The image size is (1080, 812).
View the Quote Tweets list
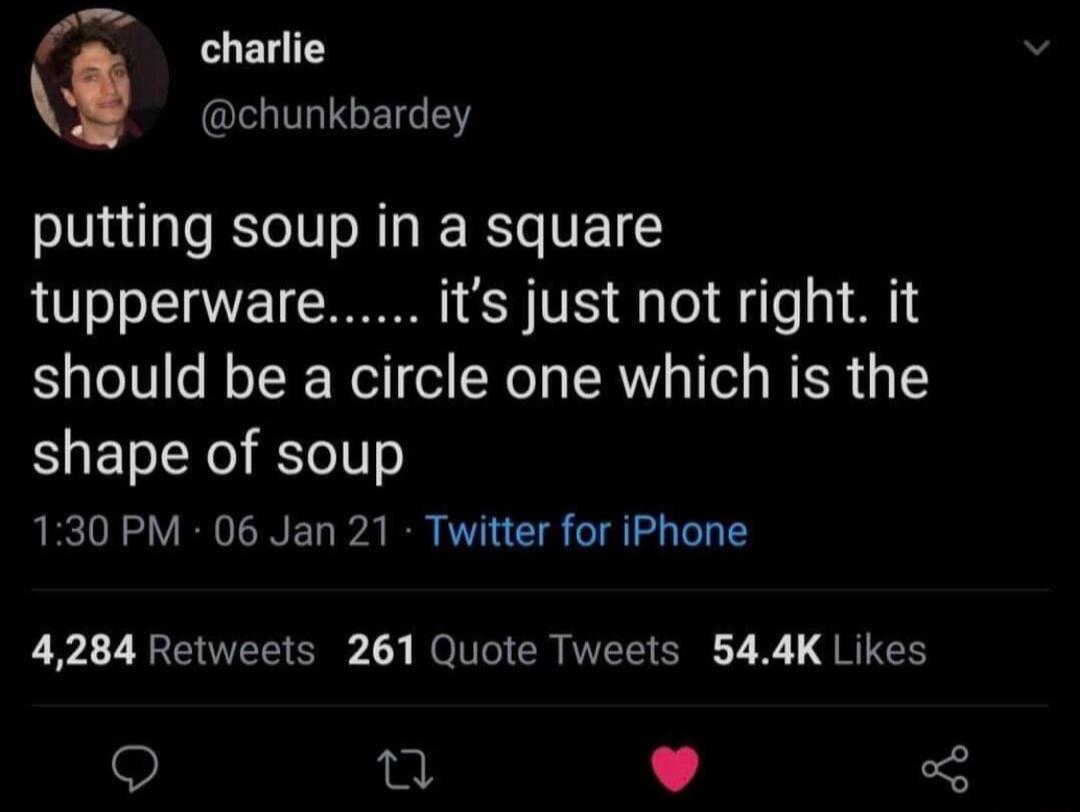click(x=554, y=650)
